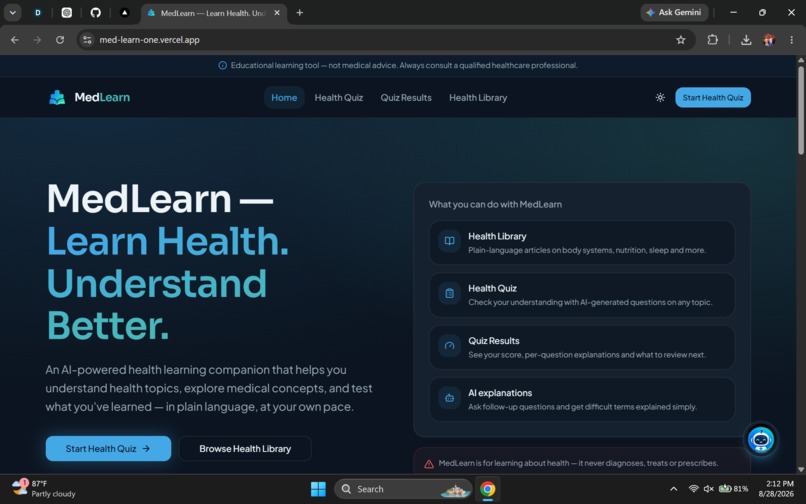Select Home in the navigation bar
Image resolution: width=806 pixels, height=504 pixels.
point(284,98)
